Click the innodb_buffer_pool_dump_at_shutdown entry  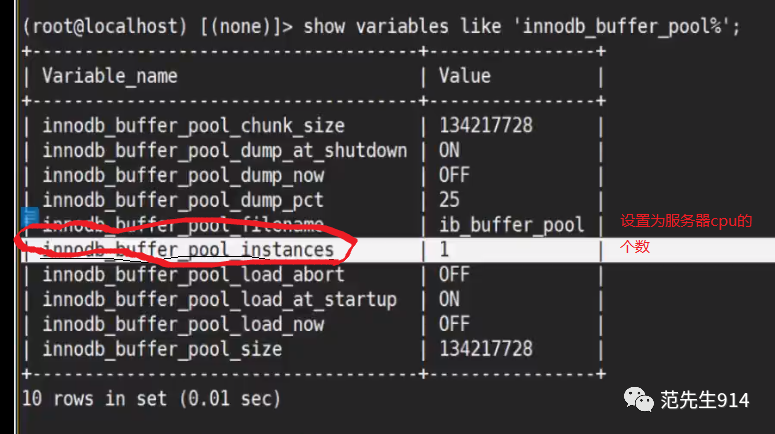coord(225,151)
